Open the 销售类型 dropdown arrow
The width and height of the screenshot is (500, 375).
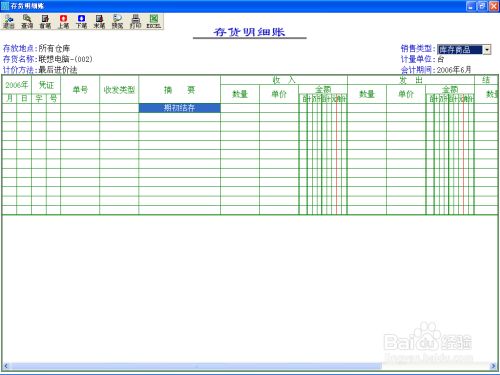pyautogui.click(x=487, y=50)
